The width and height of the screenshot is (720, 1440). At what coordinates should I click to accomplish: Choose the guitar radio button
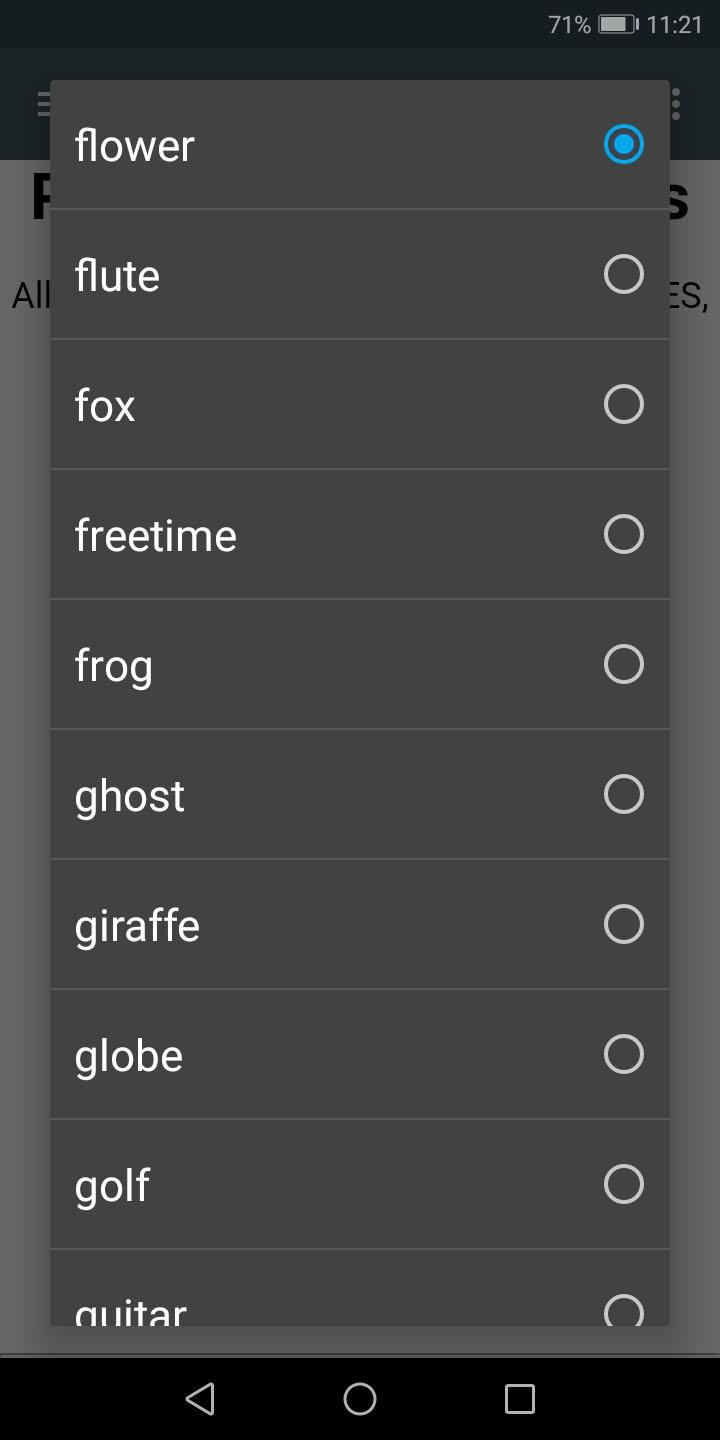(x=623, y=1309)
